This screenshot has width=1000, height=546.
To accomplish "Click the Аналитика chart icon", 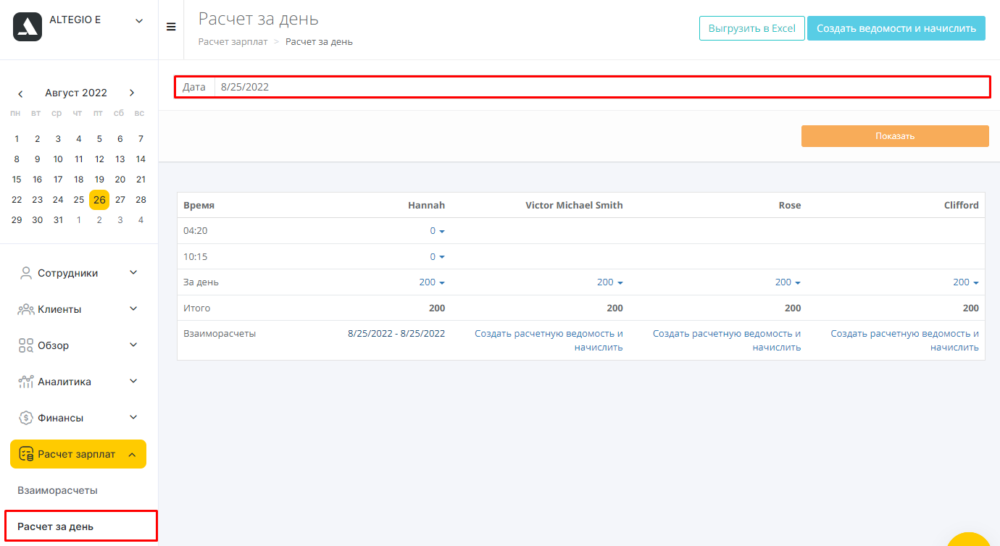I will [x=26, y=381].
